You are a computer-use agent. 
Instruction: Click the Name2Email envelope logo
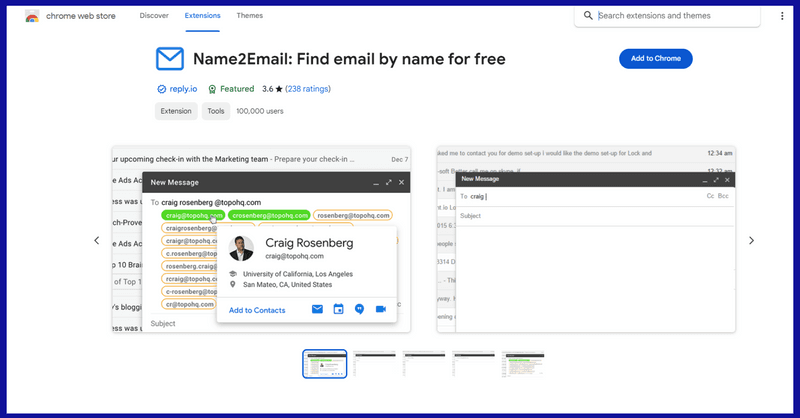coord(170,59)
